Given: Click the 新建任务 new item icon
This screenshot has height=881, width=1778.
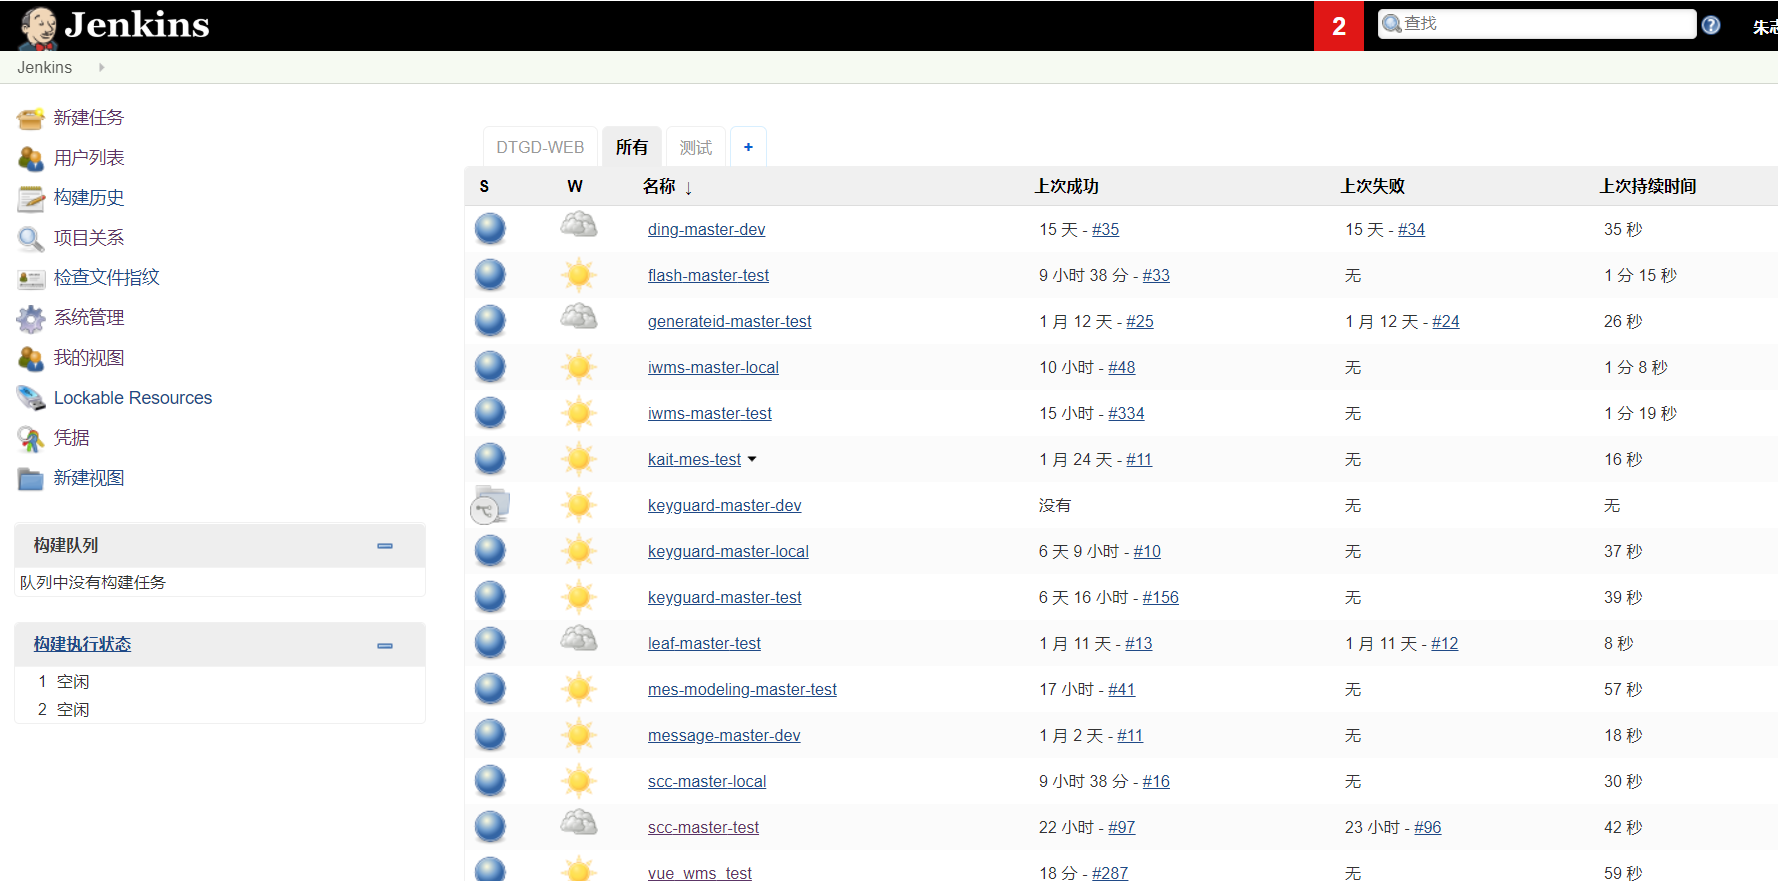Looking at the screenshot, I should pyautogui.click(x=31, y=118).
